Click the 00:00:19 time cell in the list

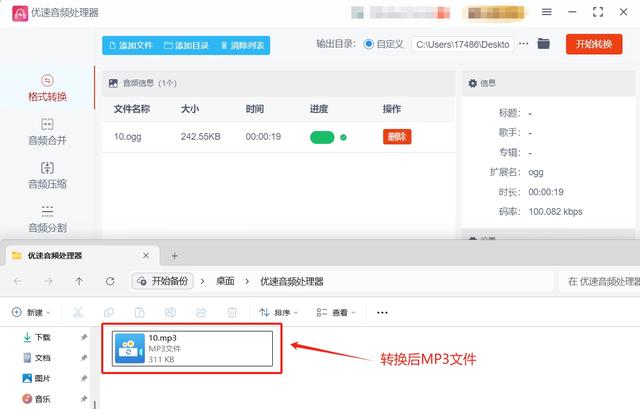tap(263, 136)
